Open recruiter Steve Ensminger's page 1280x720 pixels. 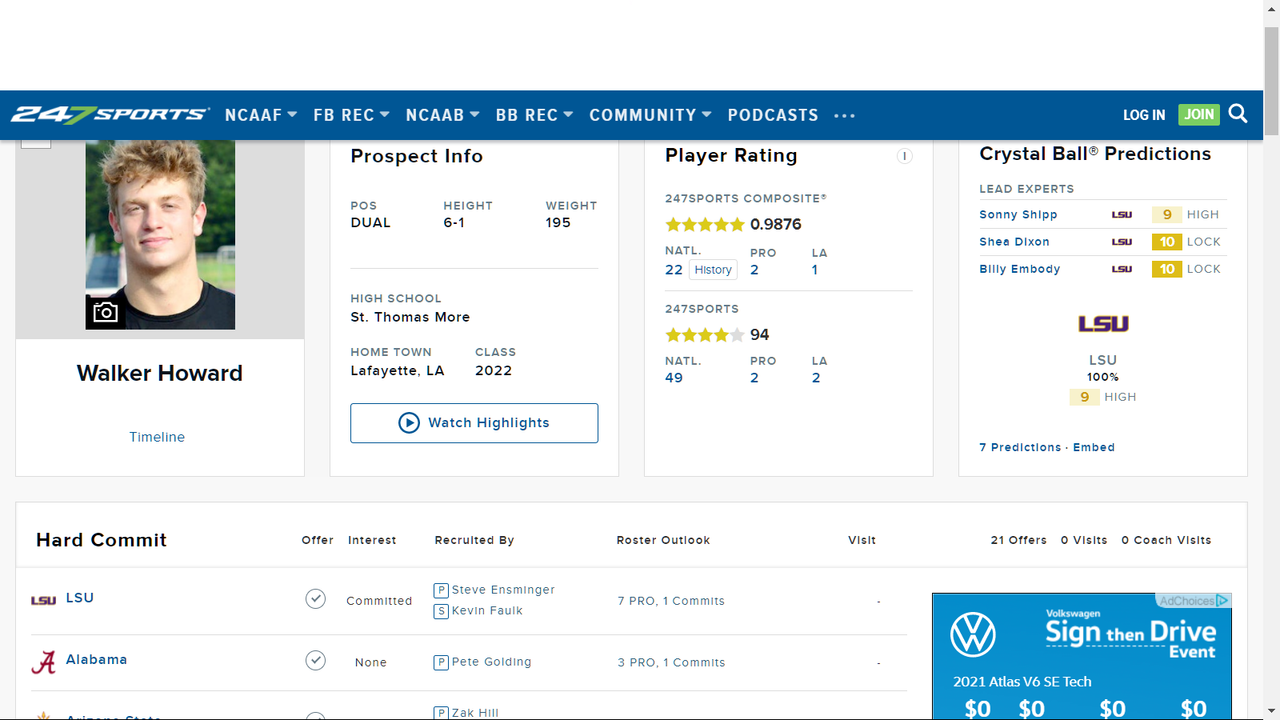point(503,590)
